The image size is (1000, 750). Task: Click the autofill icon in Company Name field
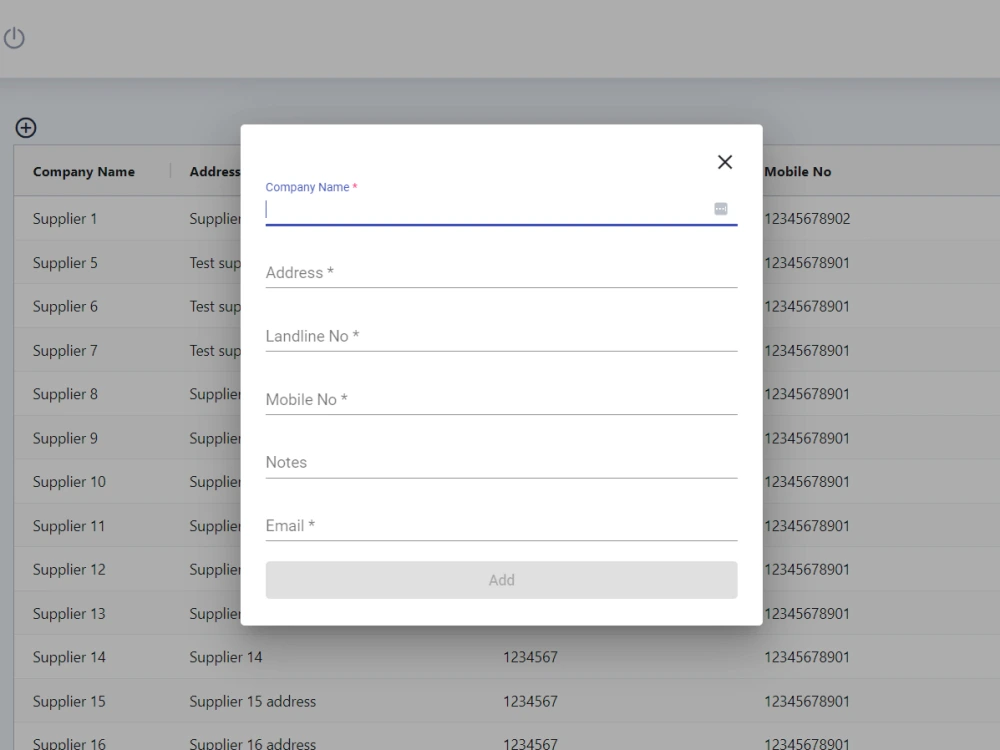721,209
